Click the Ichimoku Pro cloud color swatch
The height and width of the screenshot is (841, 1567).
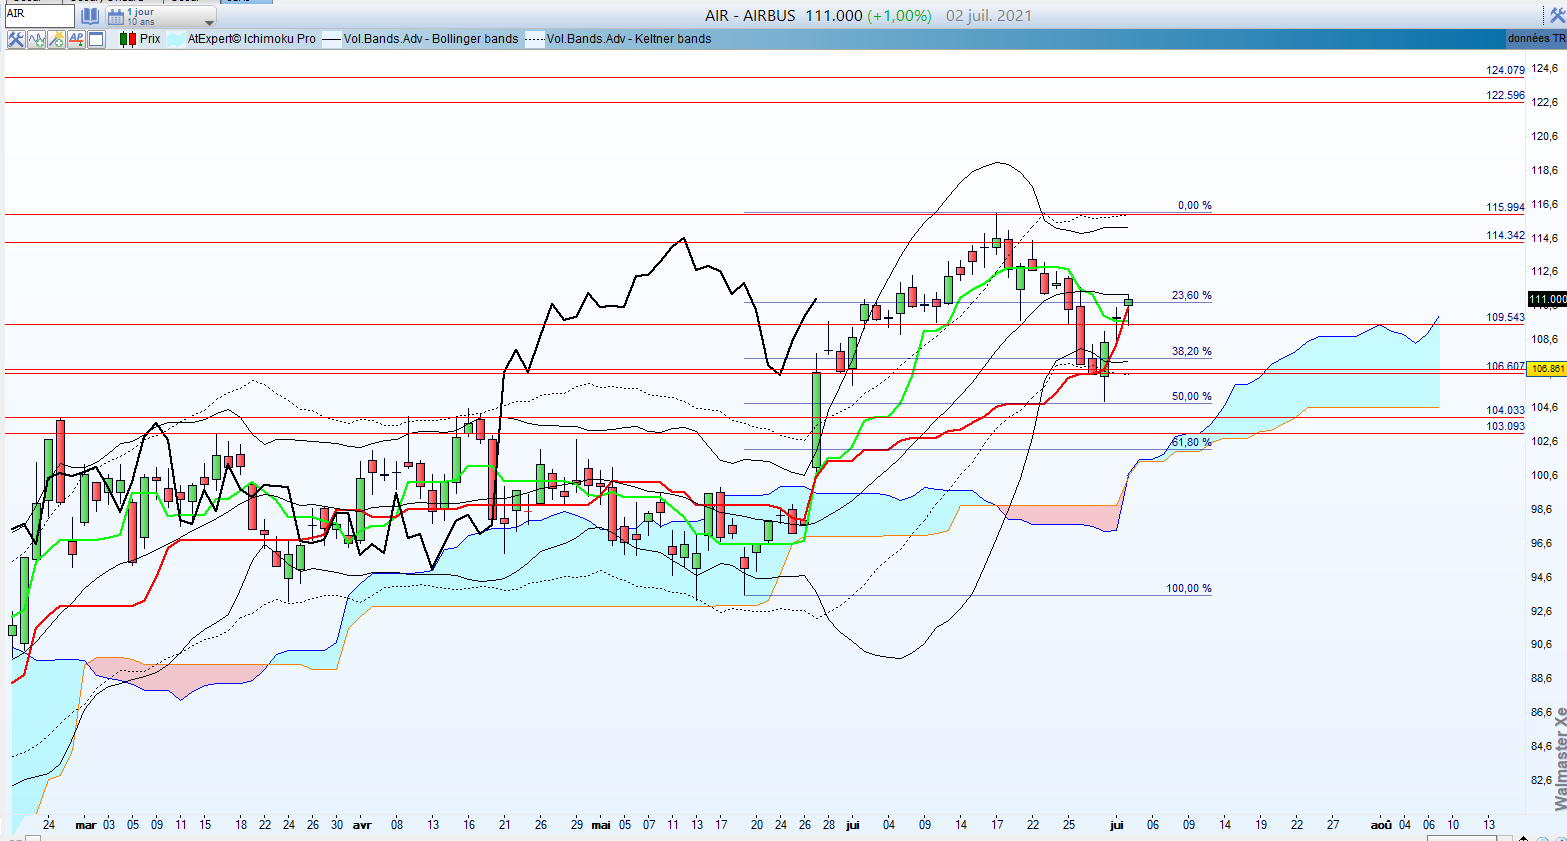[176, 39]
